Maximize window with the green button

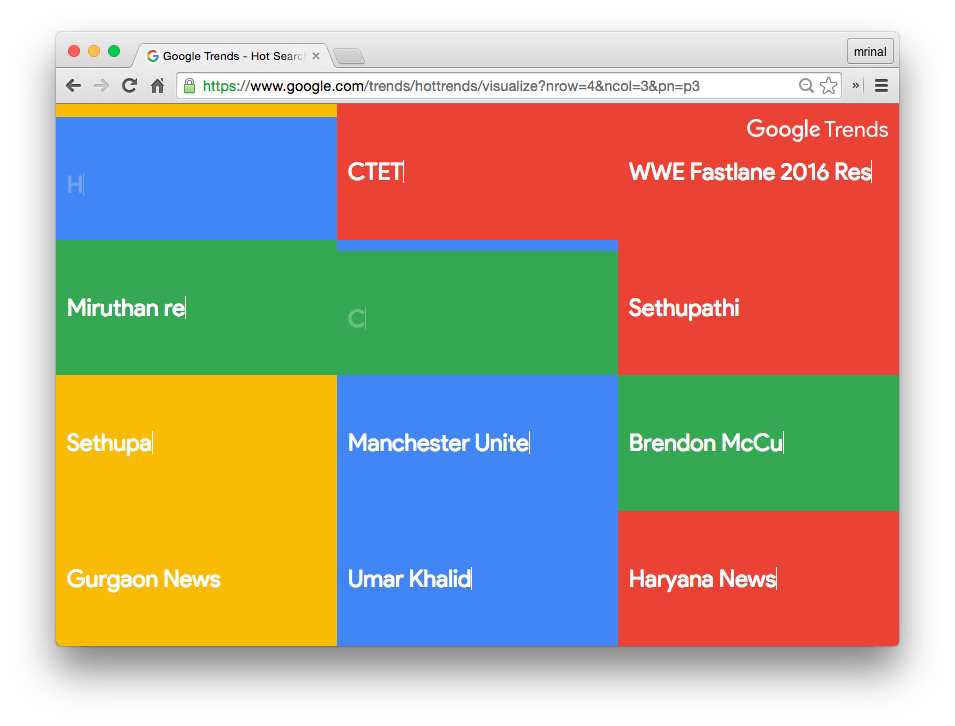point(114,51)
